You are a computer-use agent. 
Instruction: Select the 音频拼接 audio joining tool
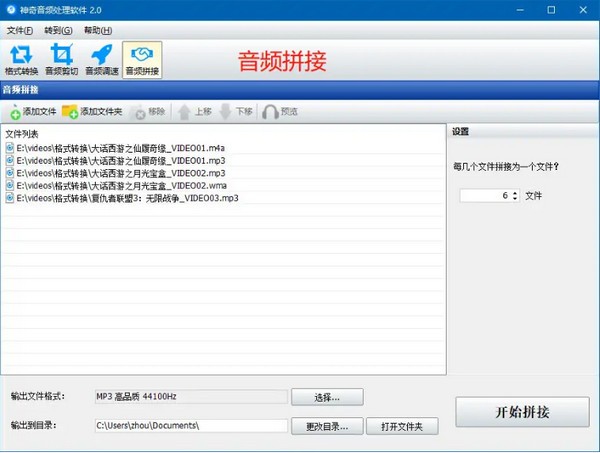142,59
